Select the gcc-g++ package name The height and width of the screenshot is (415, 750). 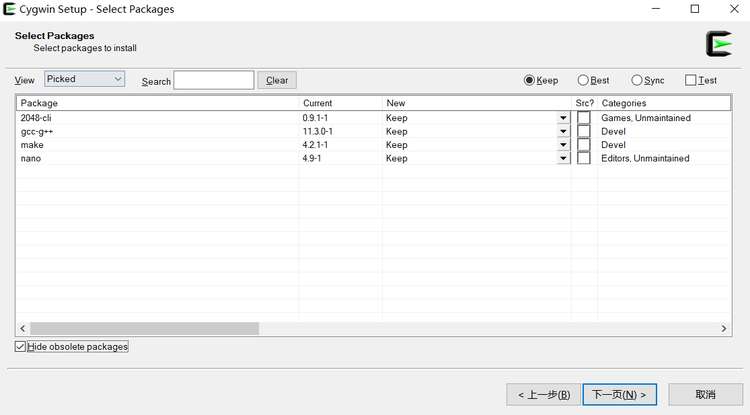coord(37,131)
